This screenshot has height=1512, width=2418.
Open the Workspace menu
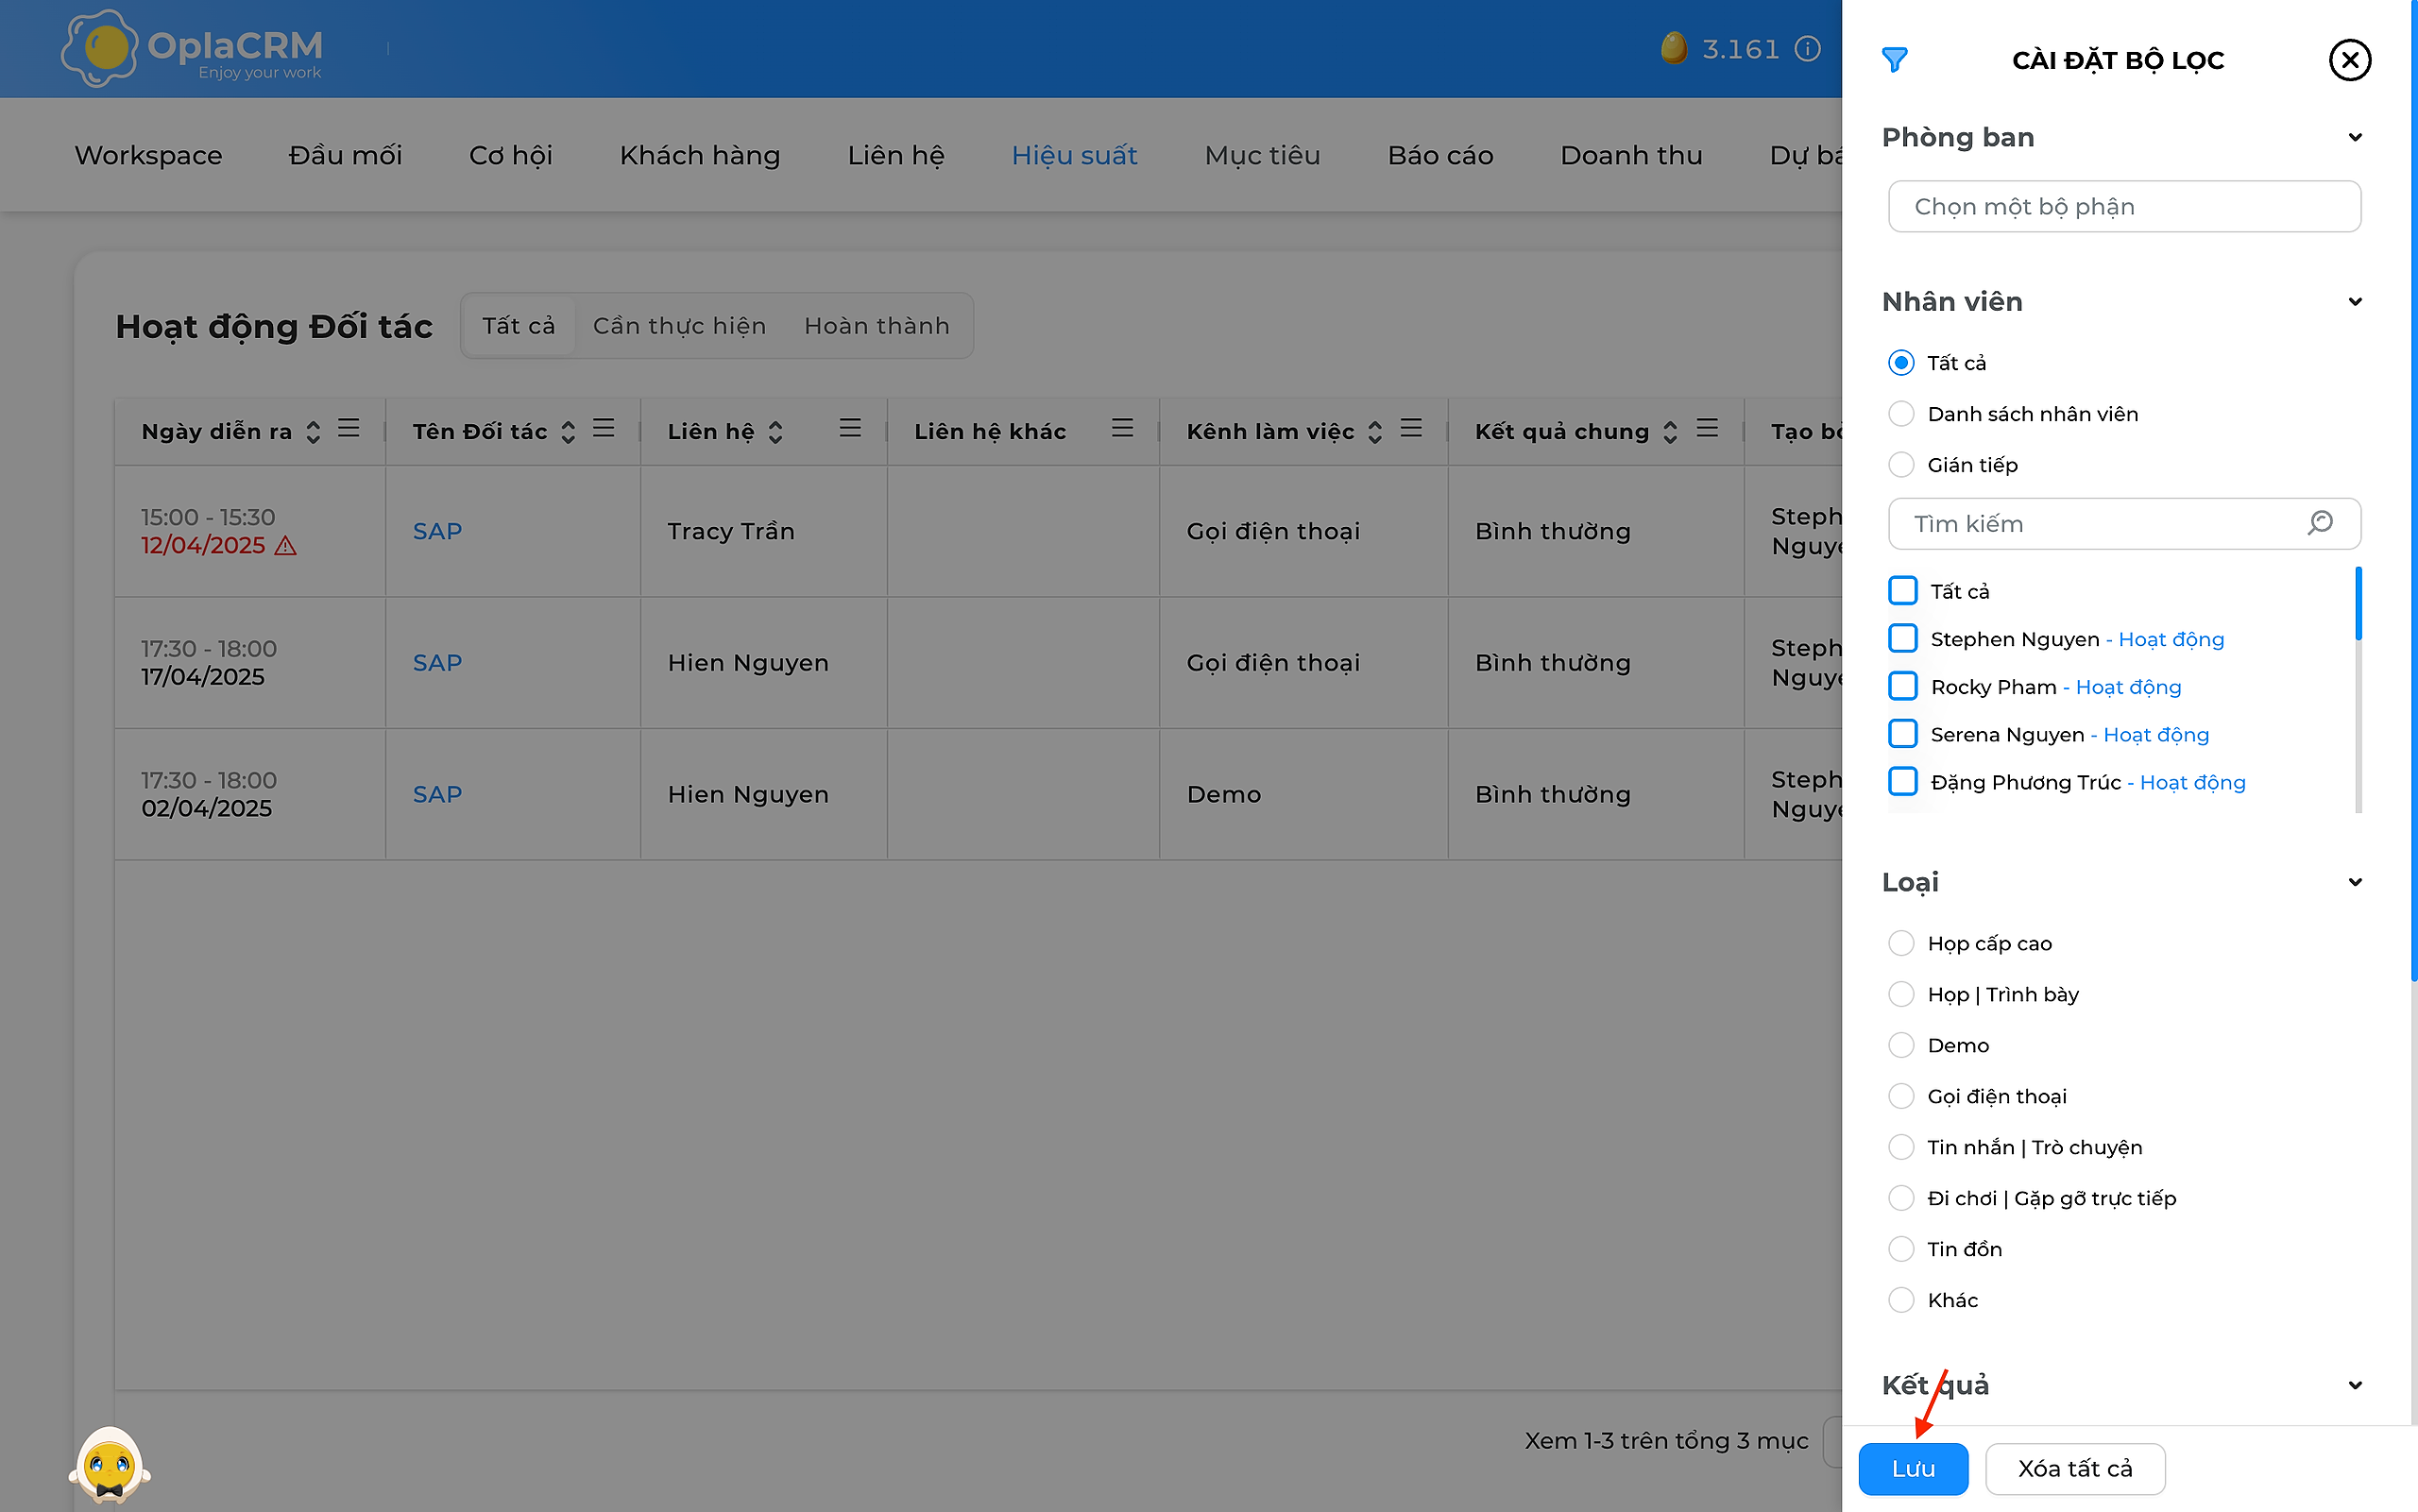click(148, 155)
